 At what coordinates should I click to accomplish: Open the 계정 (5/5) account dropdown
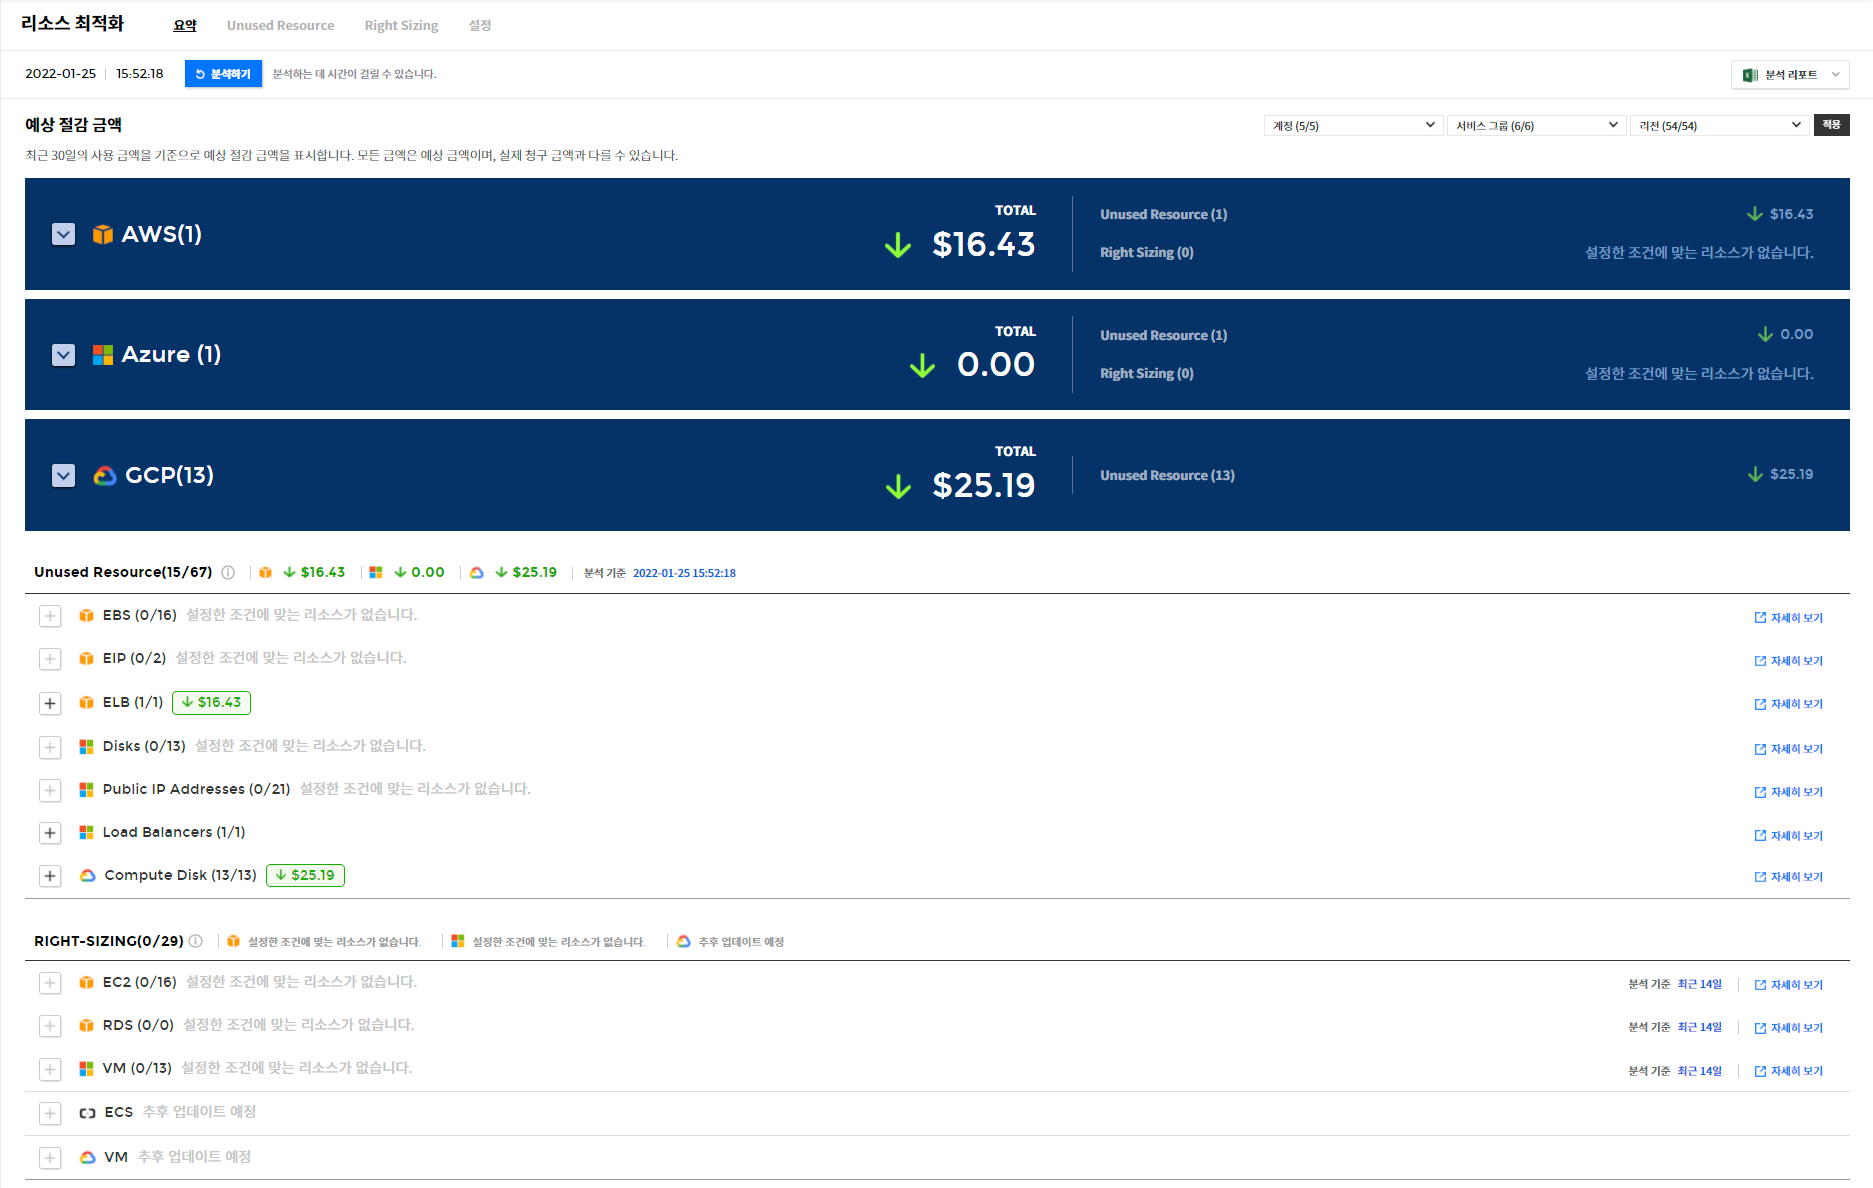click(1353, 125)
